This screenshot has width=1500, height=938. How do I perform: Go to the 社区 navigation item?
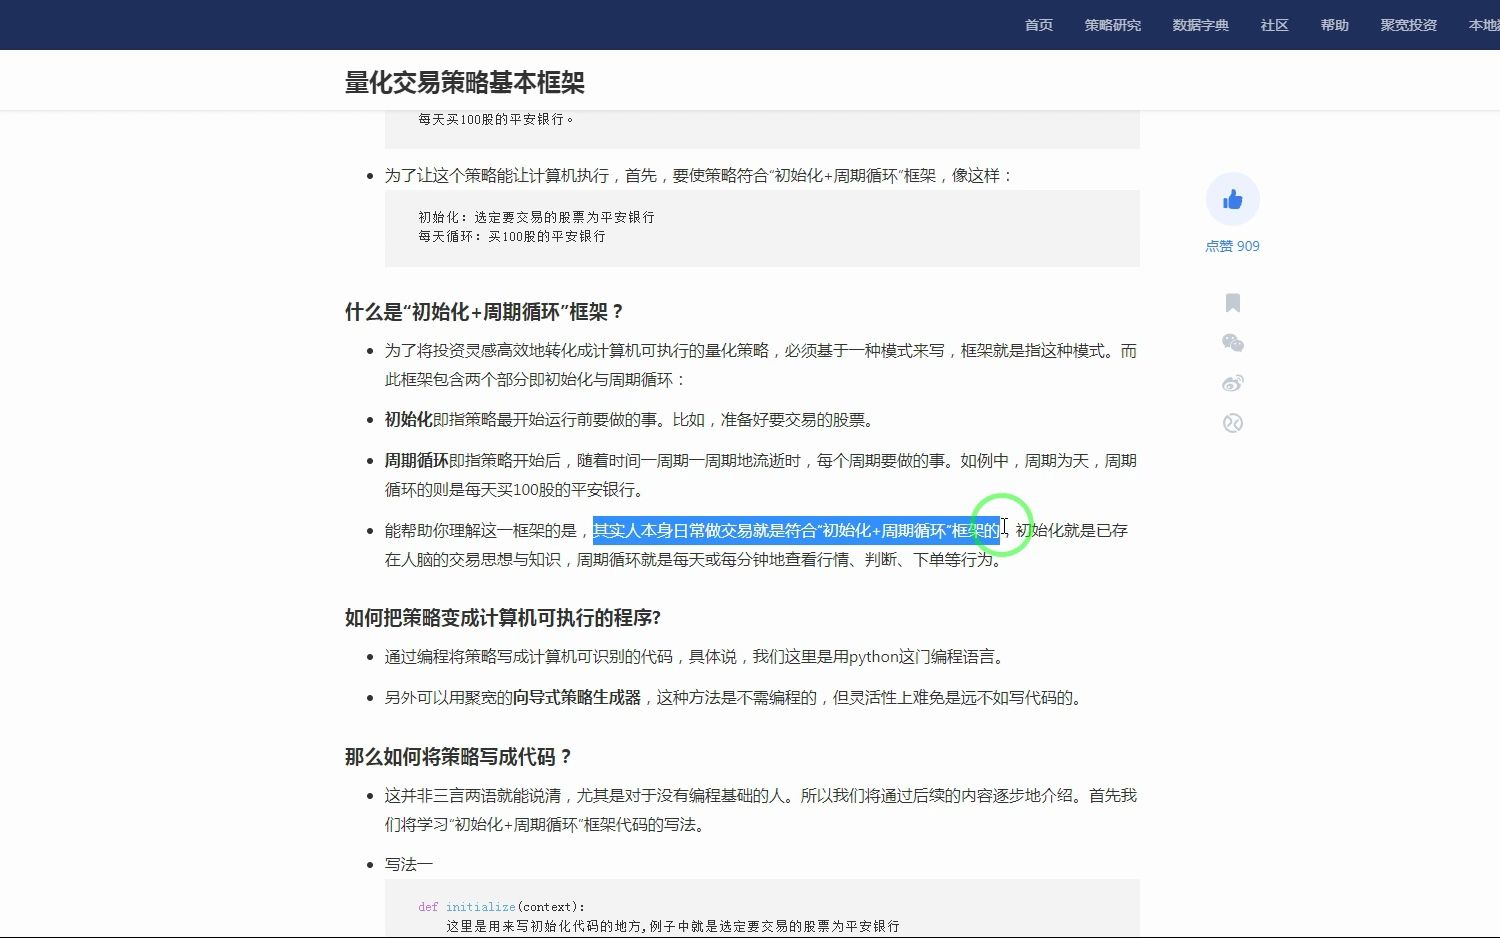[1275, 25]
